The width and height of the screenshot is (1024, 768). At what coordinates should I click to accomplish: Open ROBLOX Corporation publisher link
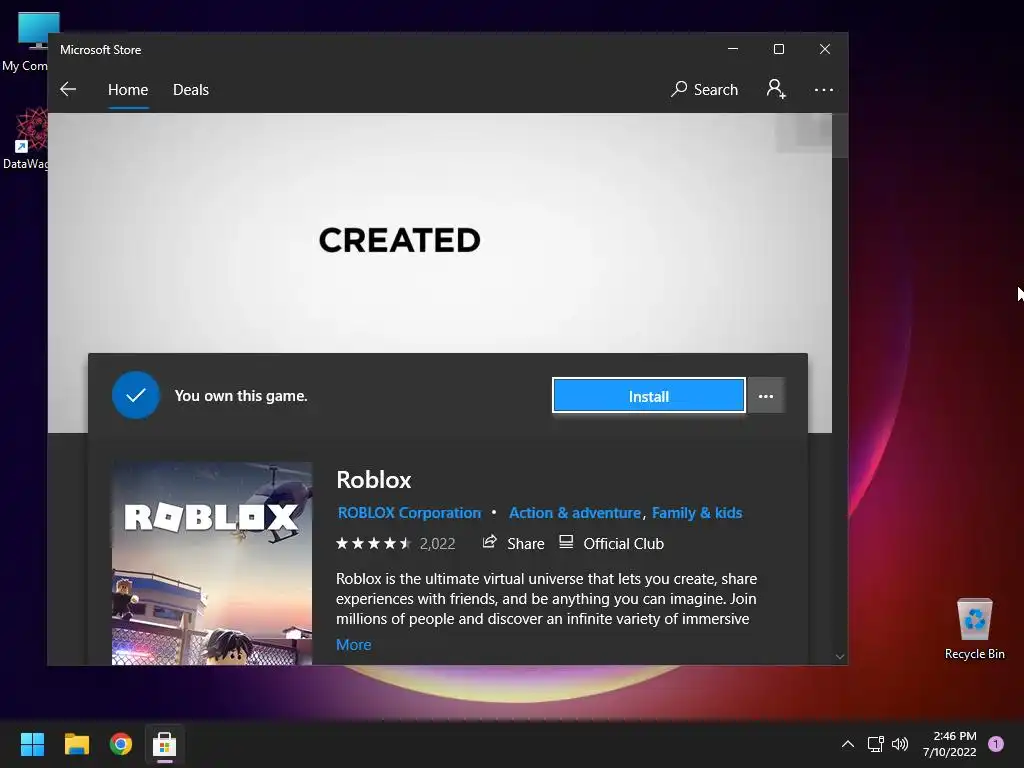[x=409, y=513]
